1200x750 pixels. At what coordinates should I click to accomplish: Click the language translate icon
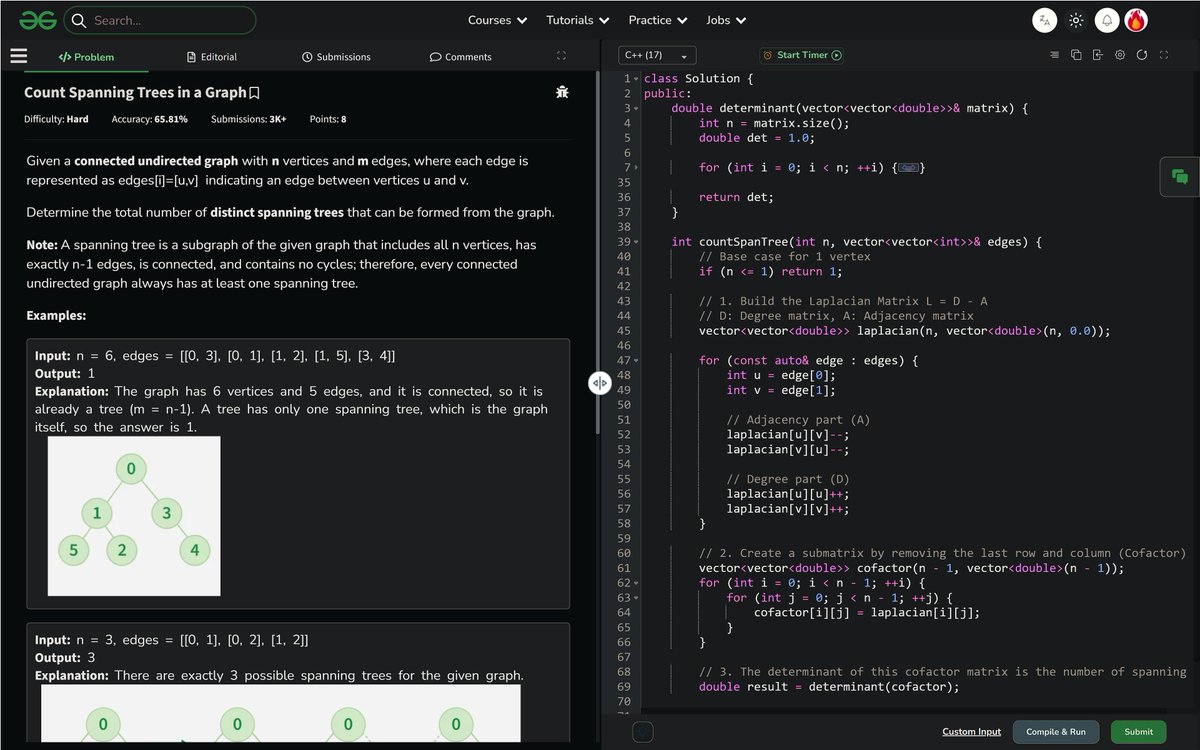click(x=1044, y=20)
